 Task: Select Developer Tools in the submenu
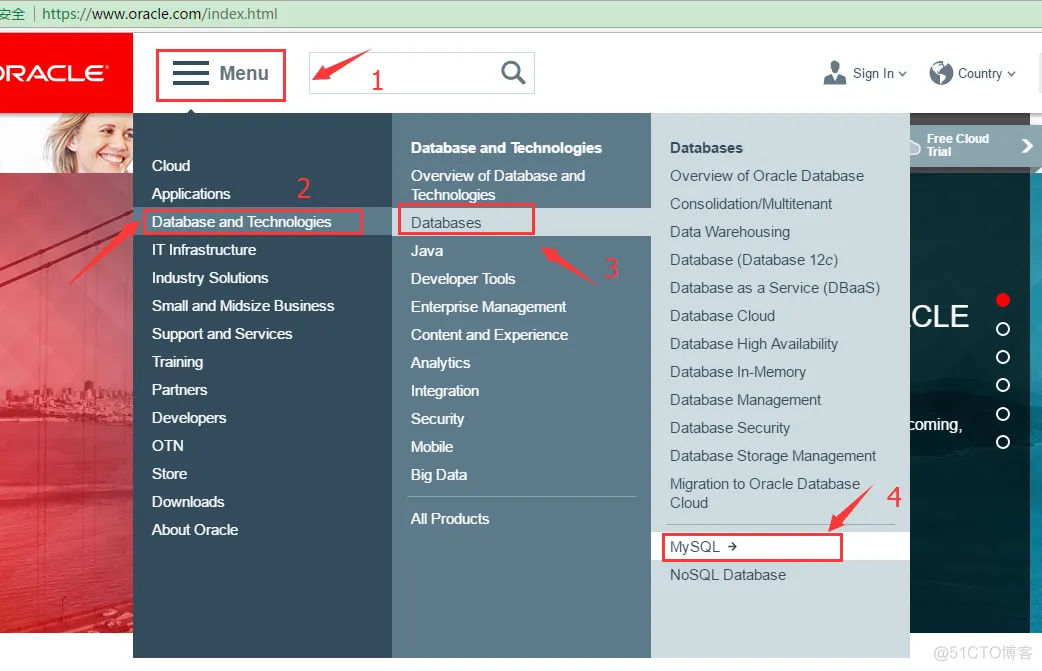(x=463, y=278)
